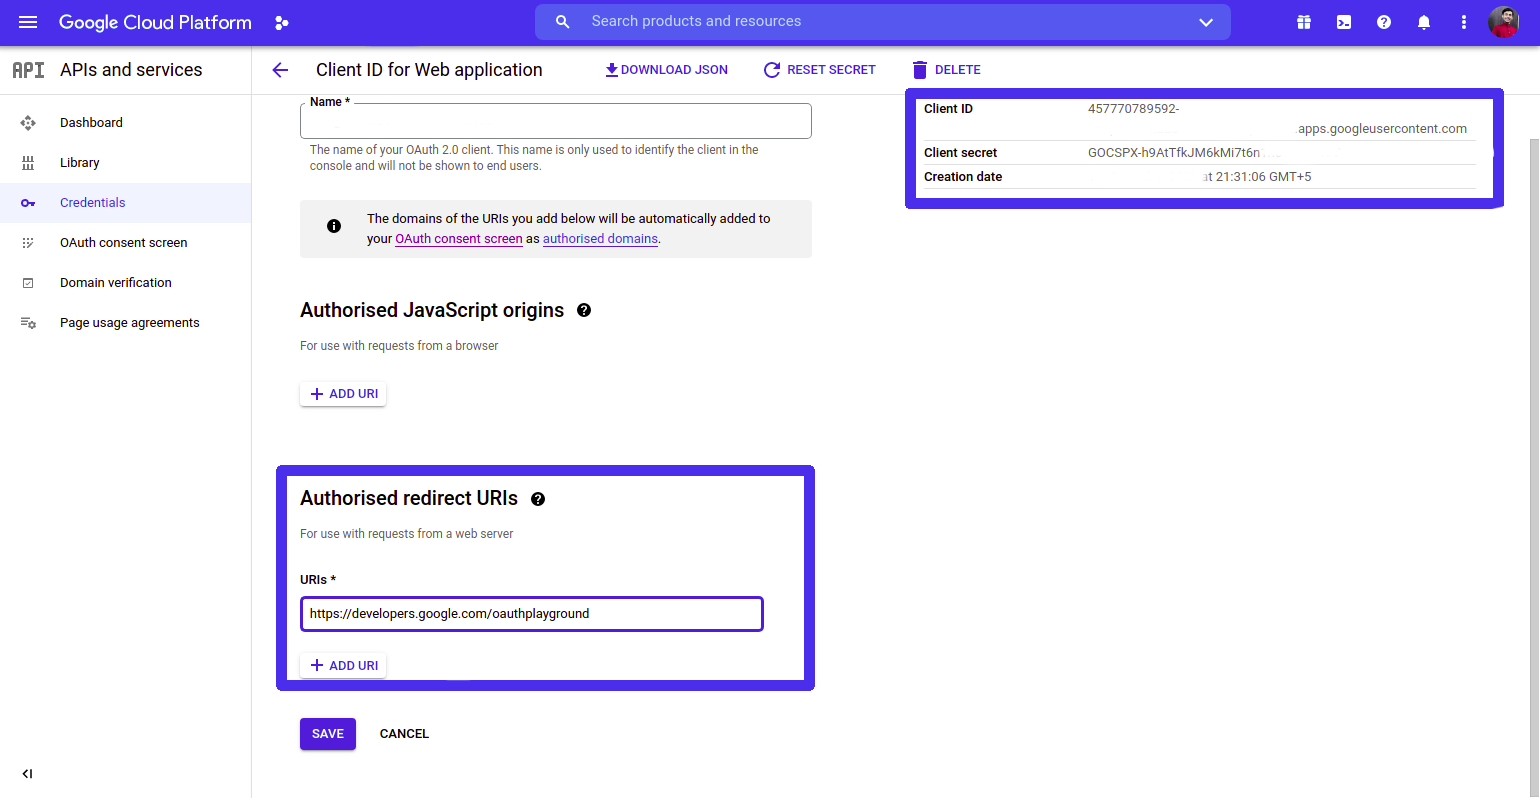Click the API logo icon

point(28,70)
